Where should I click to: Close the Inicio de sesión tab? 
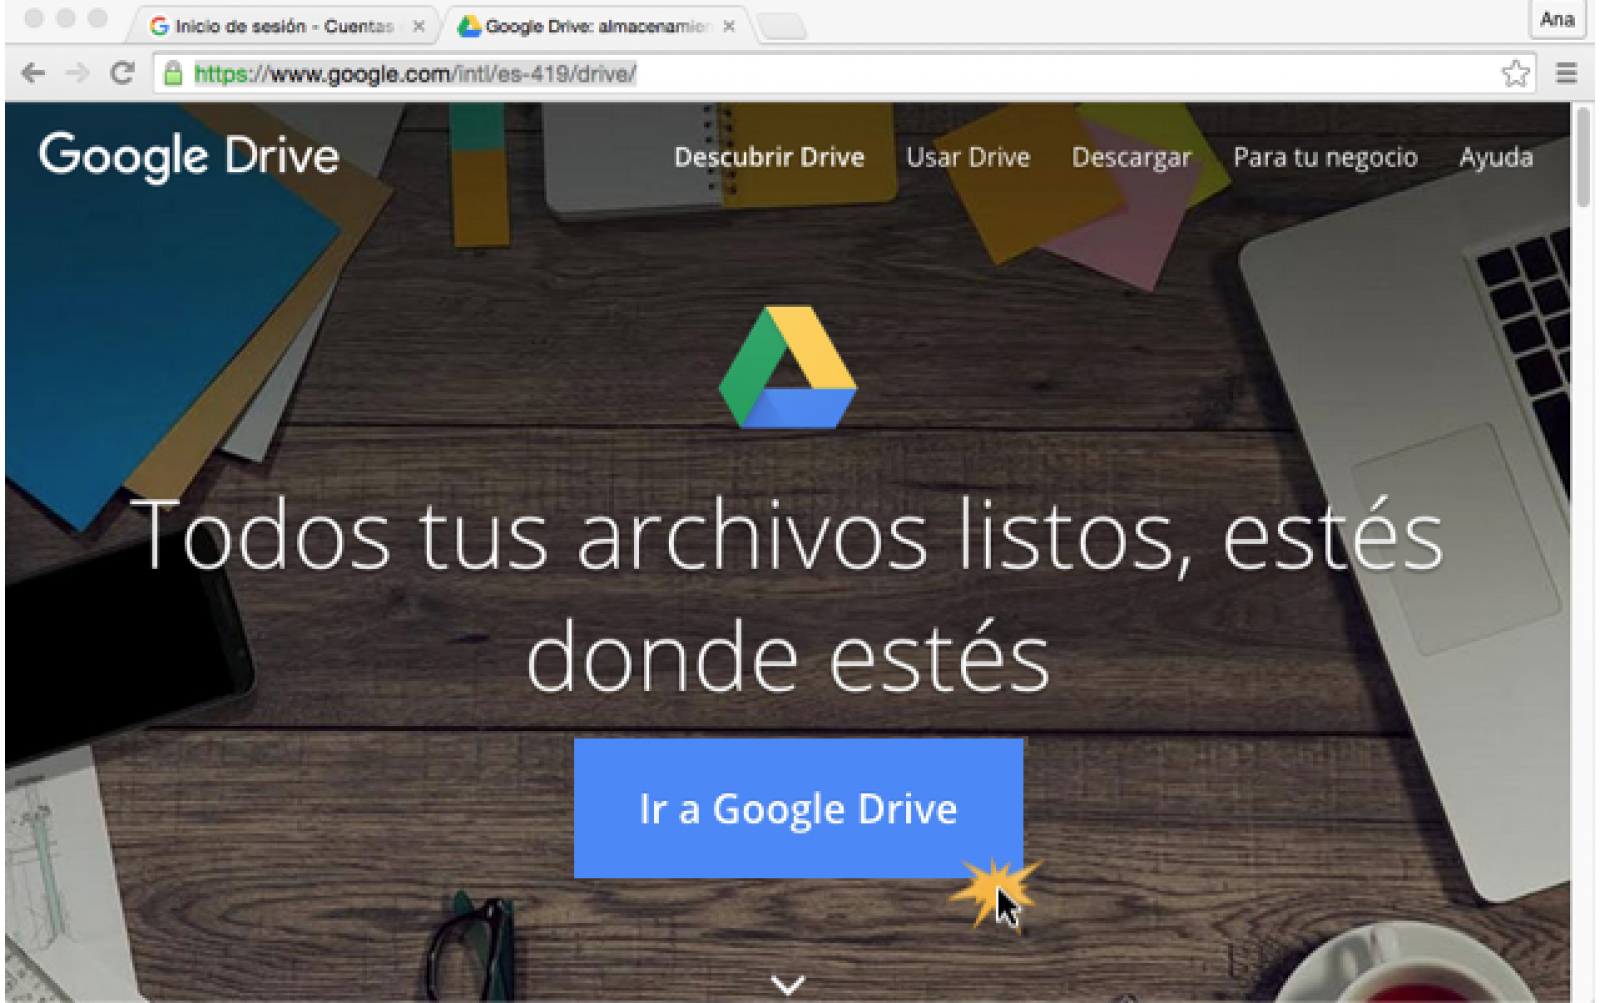tap(419, 26)
